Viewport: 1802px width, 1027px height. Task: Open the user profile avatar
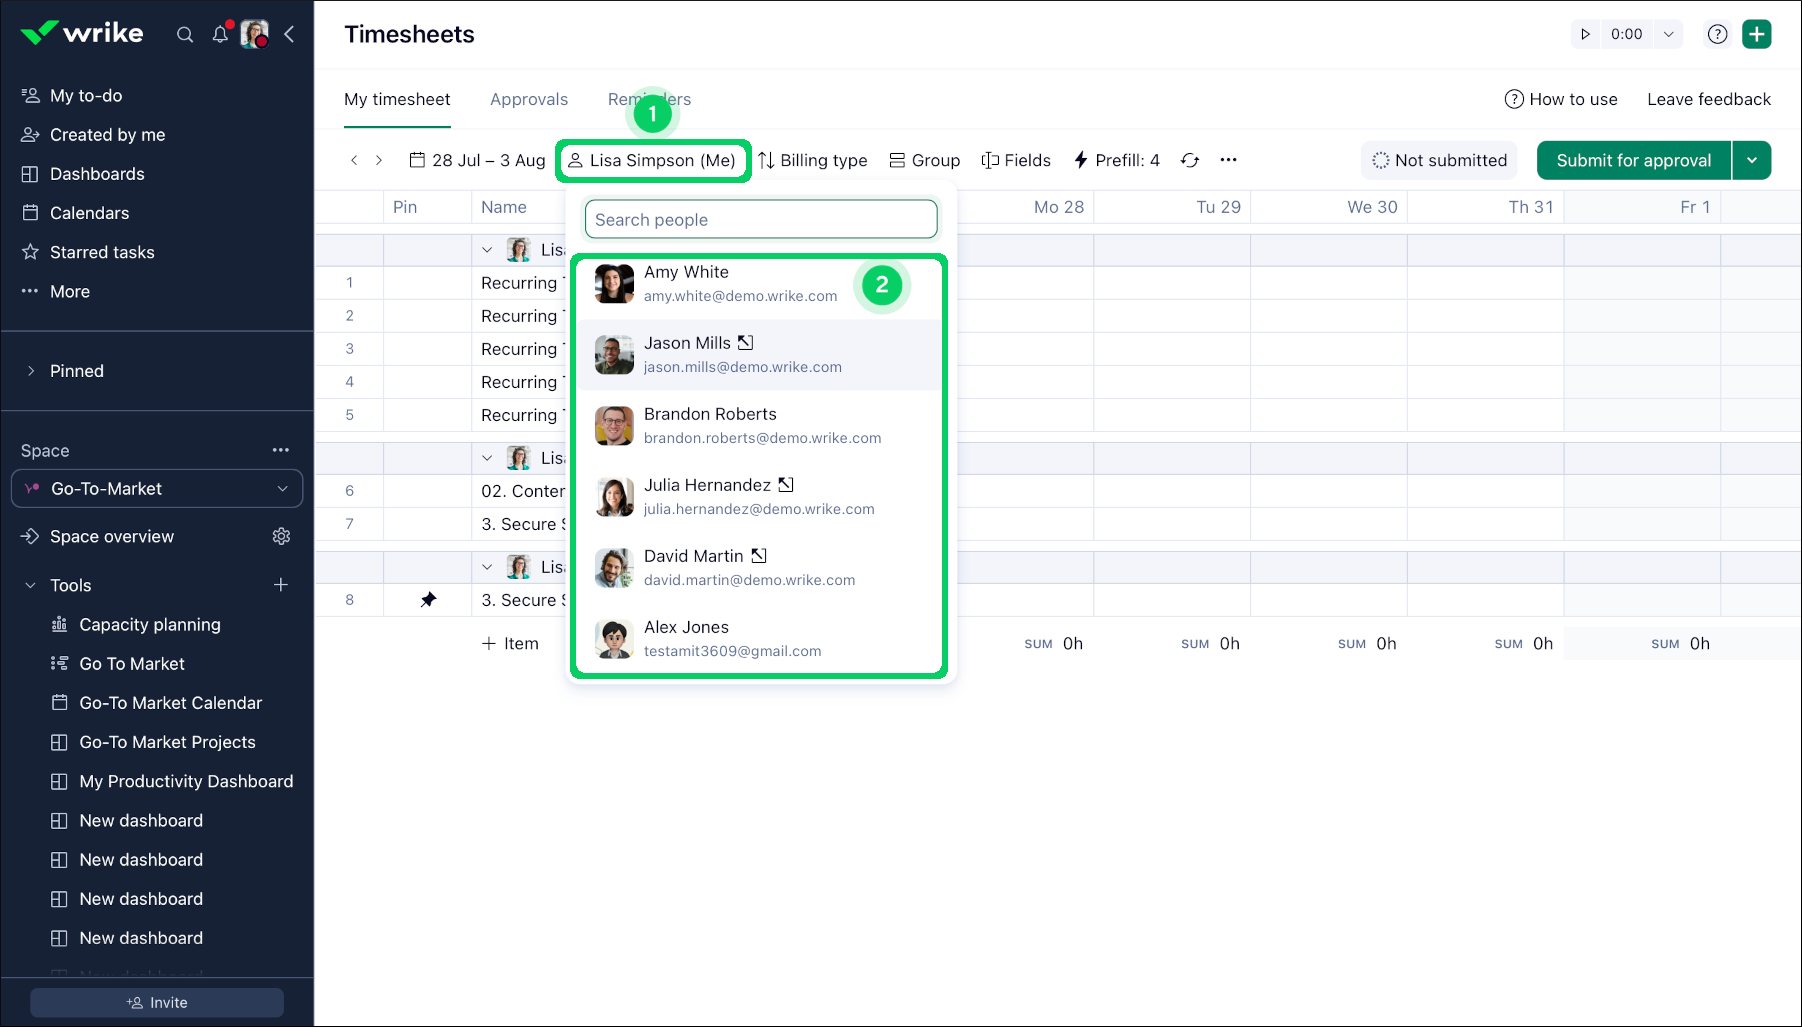click(255, 34)
